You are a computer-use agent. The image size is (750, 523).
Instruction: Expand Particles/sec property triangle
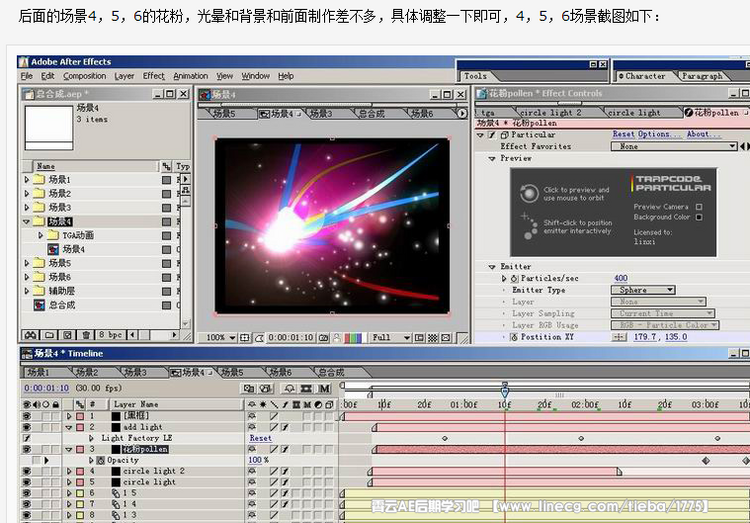click(x=504, y=278)
